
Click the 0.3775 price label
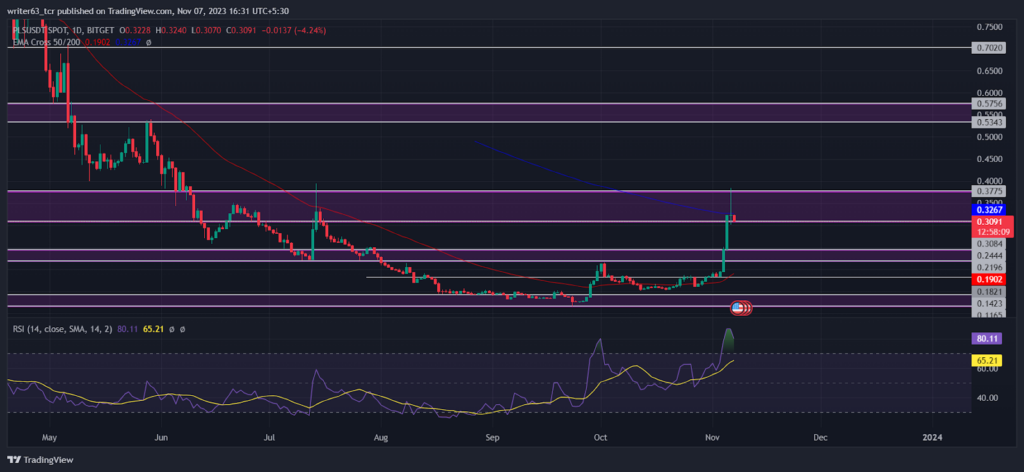click(x=987, y=191)
